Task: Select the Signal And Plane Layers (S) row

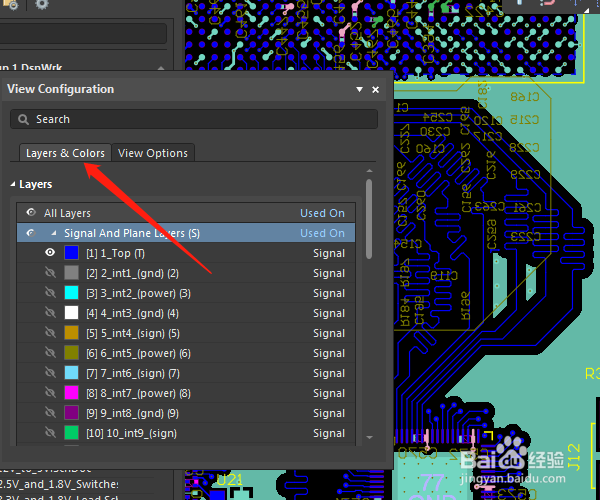Action: [186, 233]
